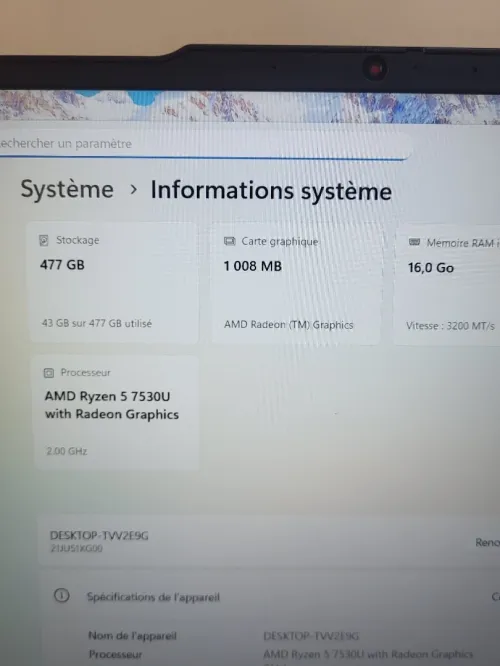This screenshot has width=500, height=666.
Task: Click the 16,0 Go RAM value
Action: (431, 268)
